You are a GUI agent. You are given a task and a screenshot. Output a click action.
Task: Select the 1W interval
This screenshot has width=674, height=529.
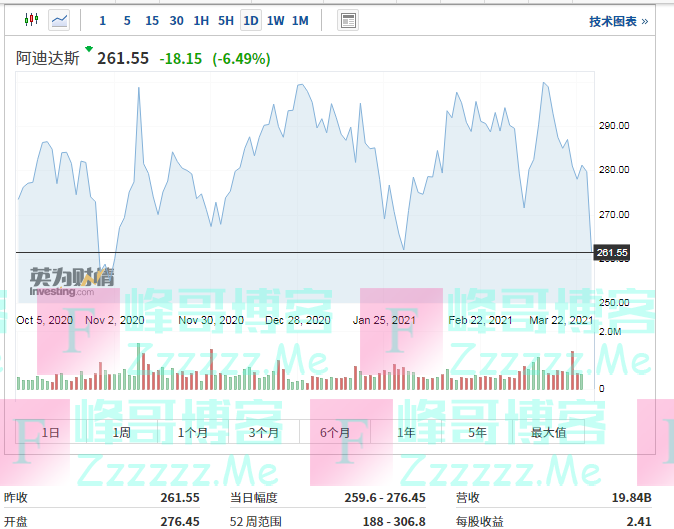tap(276, 21)
